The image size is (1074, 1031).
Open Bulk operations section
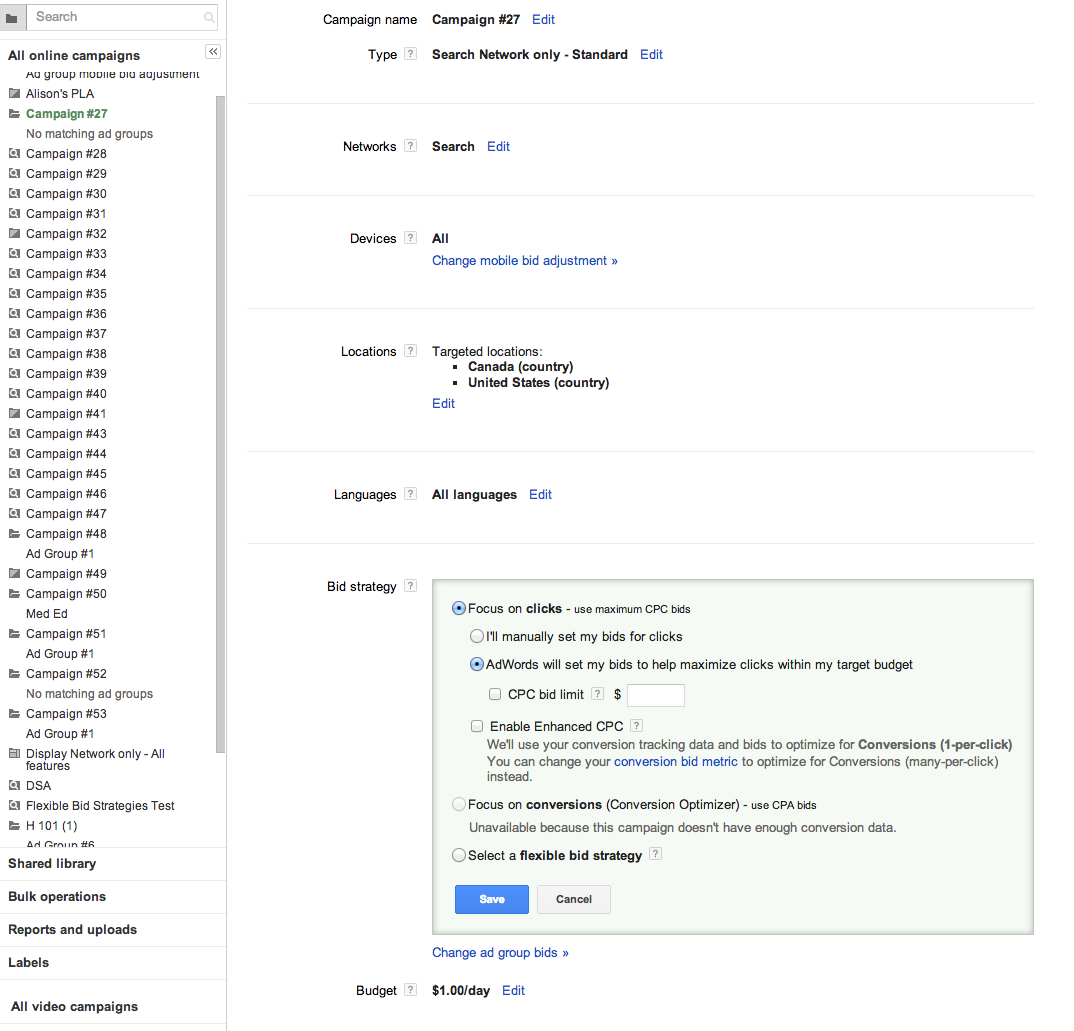point(57,896)
